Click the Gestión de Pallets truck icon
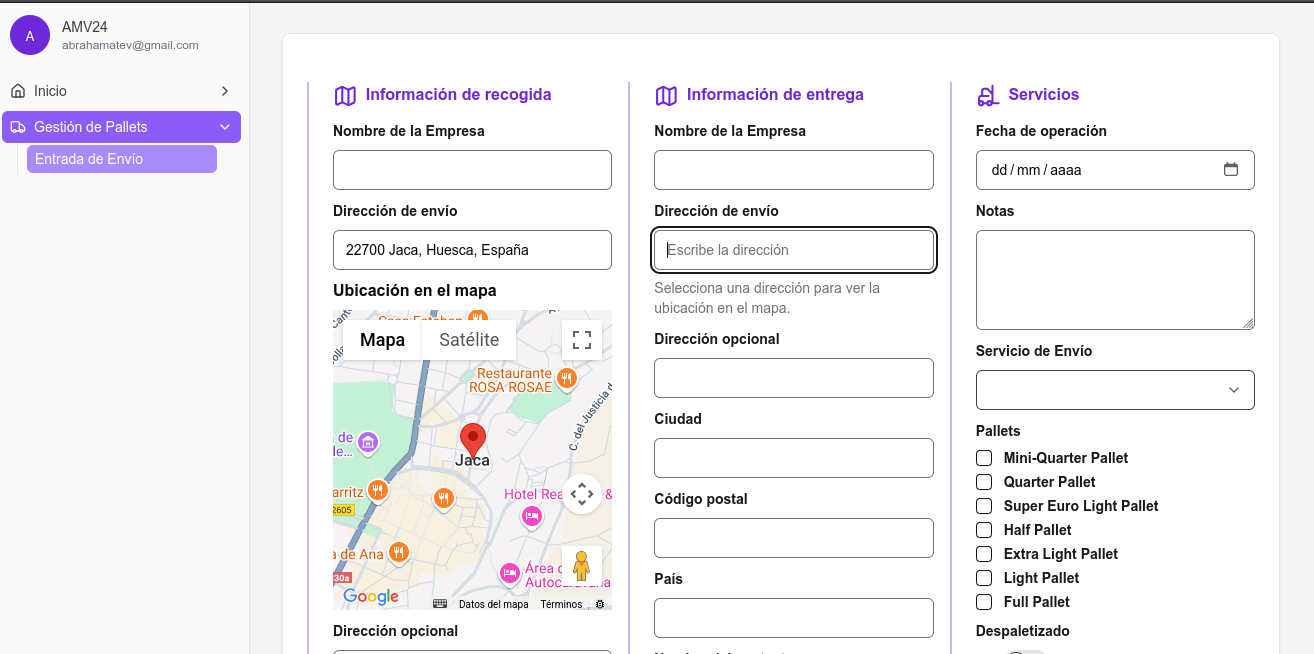 [x=18, y=127]
